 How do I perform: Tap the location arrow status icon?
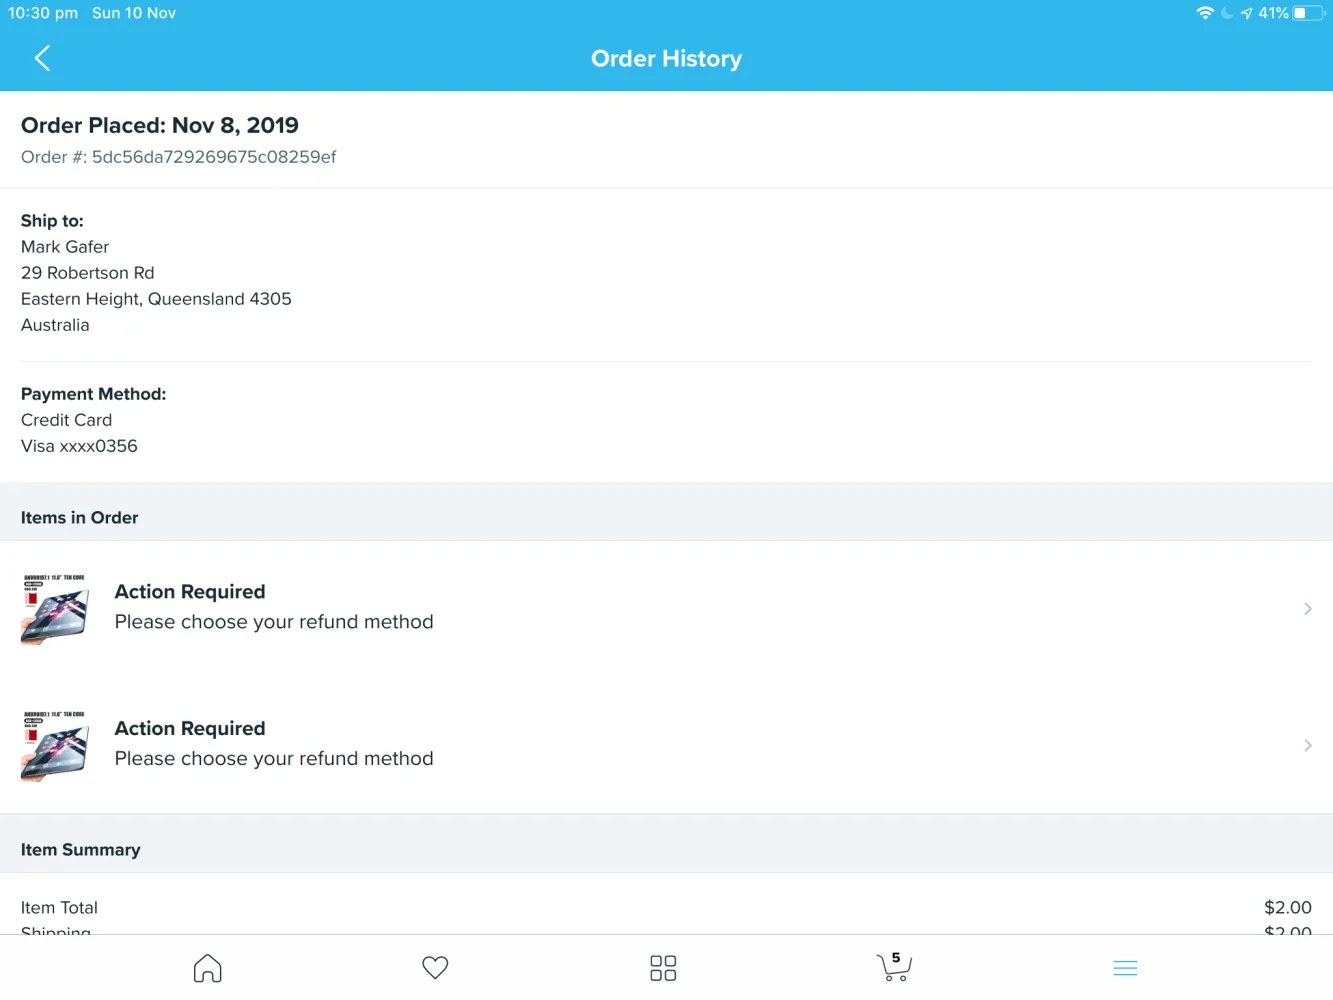point(1246,13)
